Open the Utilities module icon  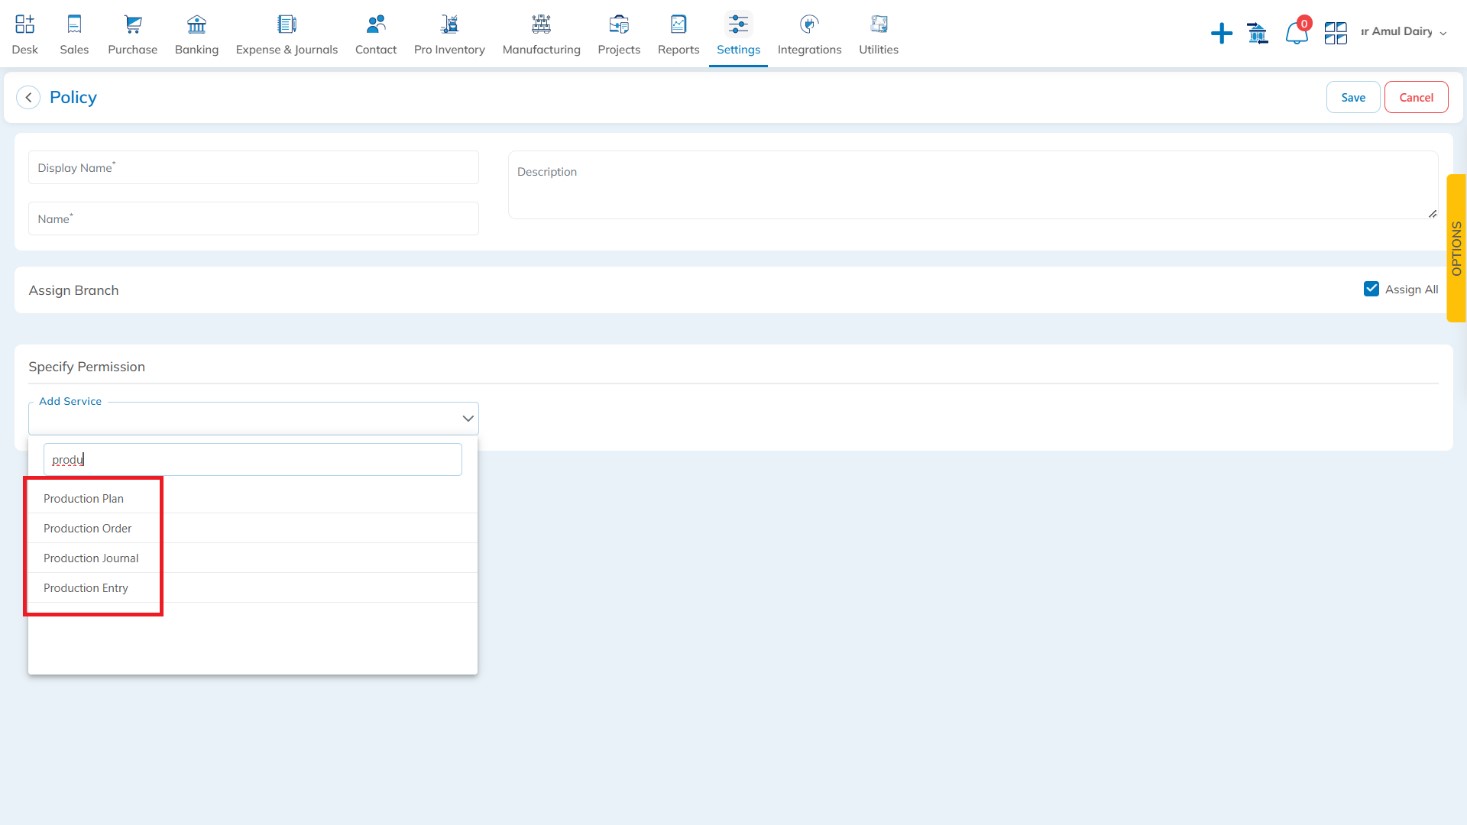pyautogui.click(x=879, y=24)
